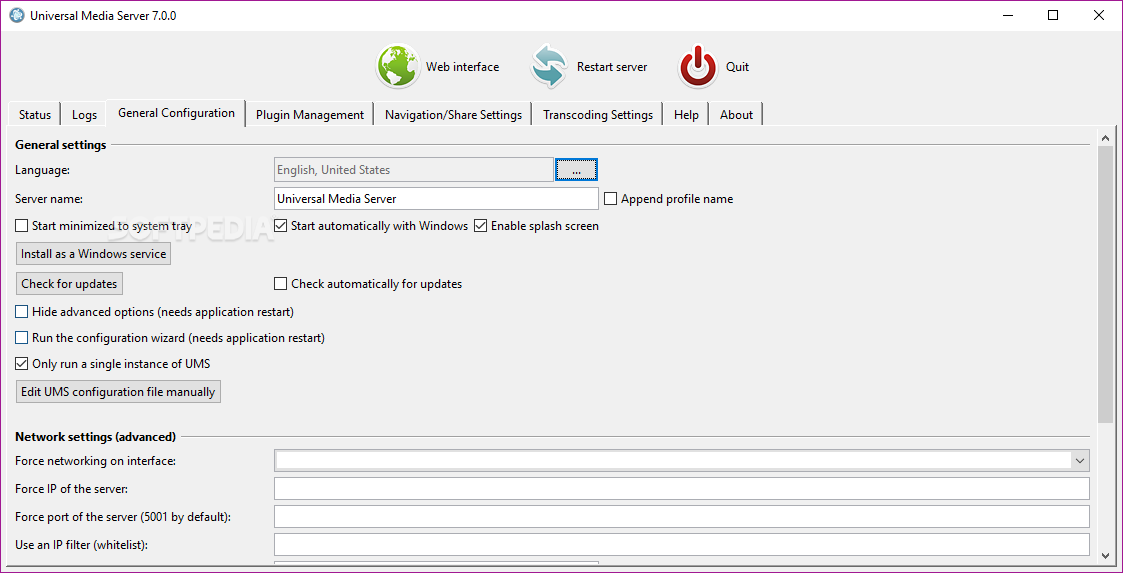Check Run the configuration wizard
This screenshot has width=1123, height=573.
21,337
